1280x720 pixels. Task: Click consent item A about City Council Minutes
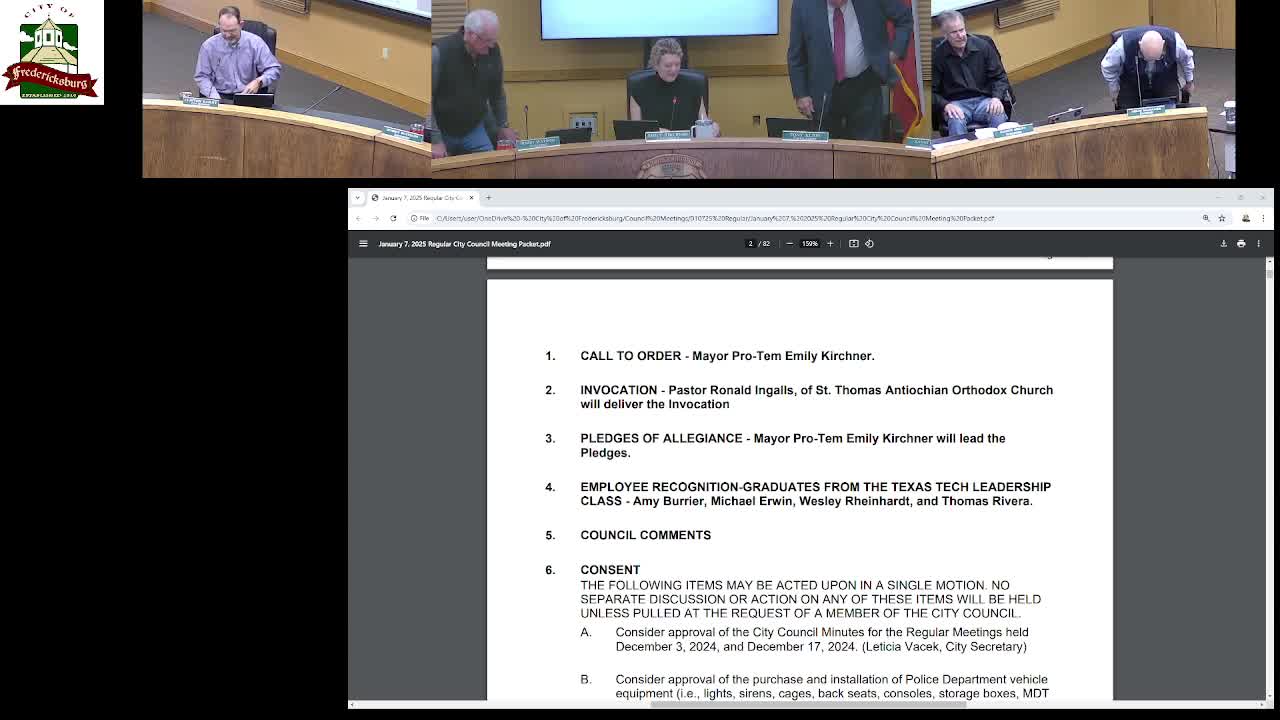(821, 639)
